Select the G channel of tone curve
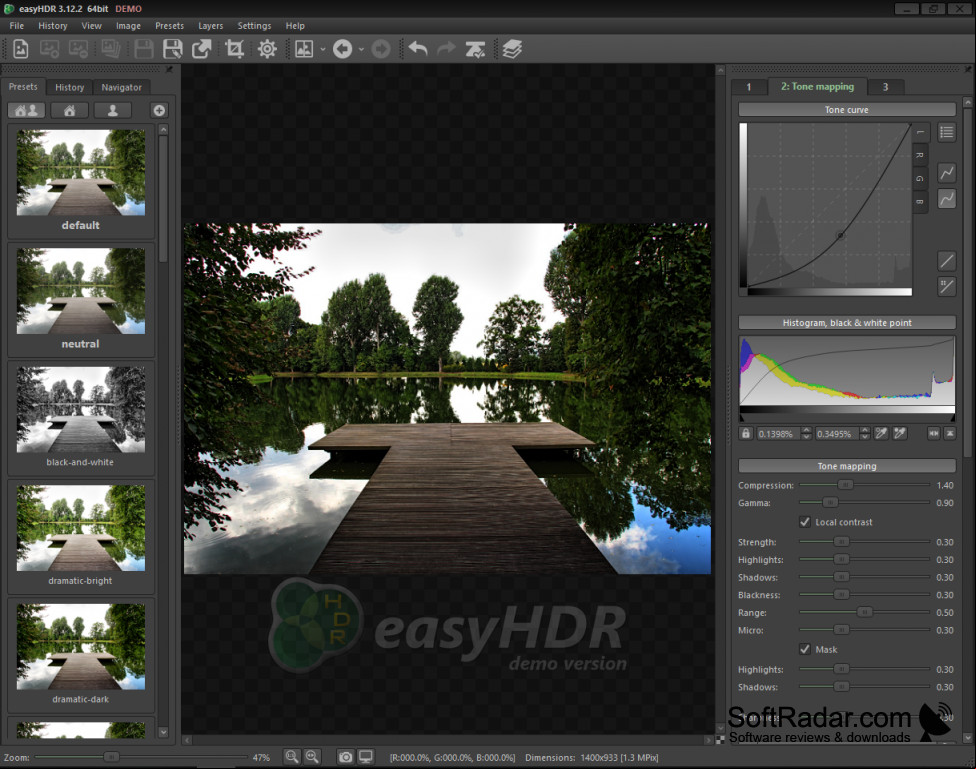The height and width of the screenshot is (769, 976). point(920,179)
